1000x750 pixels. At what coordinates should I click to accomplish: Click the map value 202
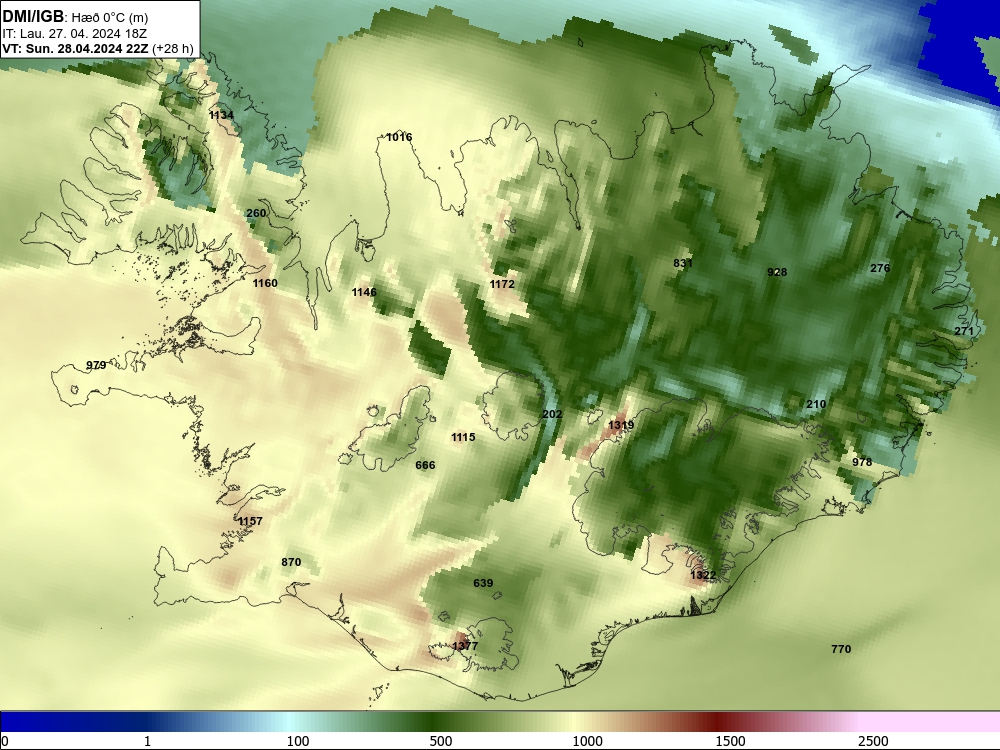click(x=552, y=414)
